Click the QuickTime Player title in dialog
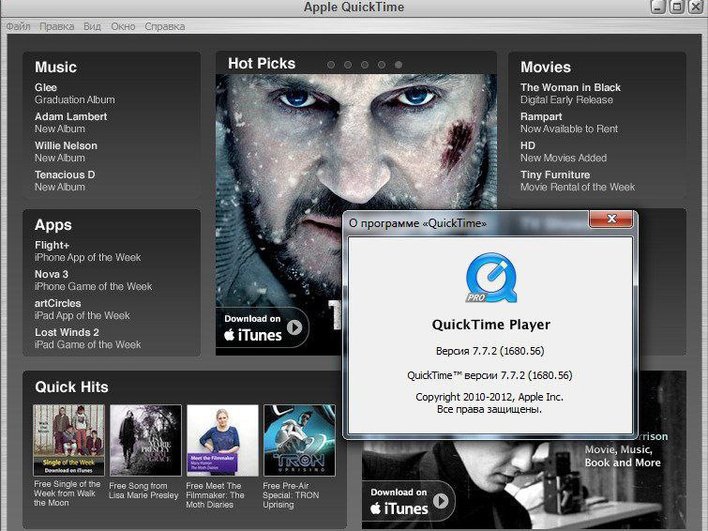708x531 pixels. point(491,325)
